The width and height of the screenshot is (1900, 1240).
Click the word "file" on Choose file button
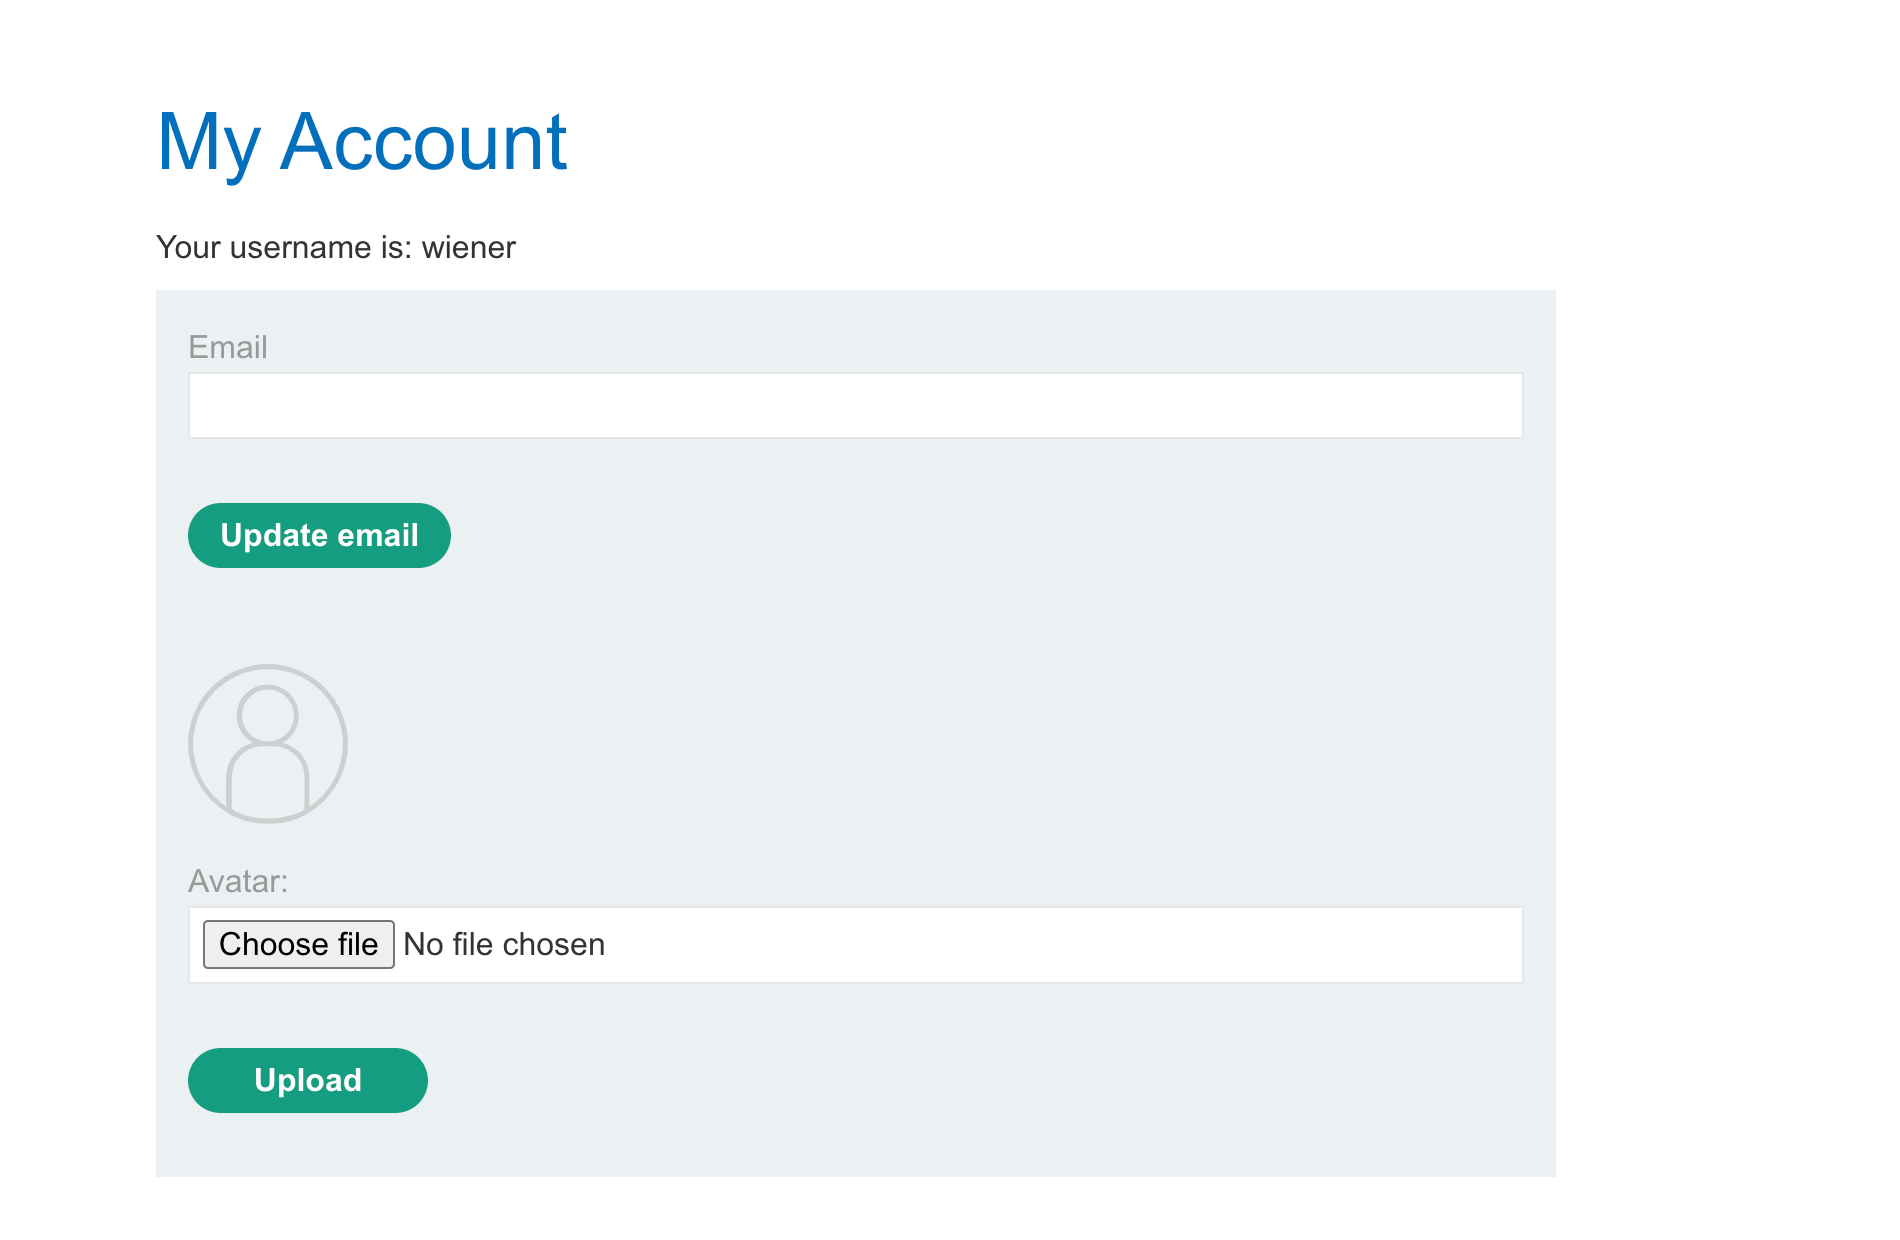(x=357, y=945)
